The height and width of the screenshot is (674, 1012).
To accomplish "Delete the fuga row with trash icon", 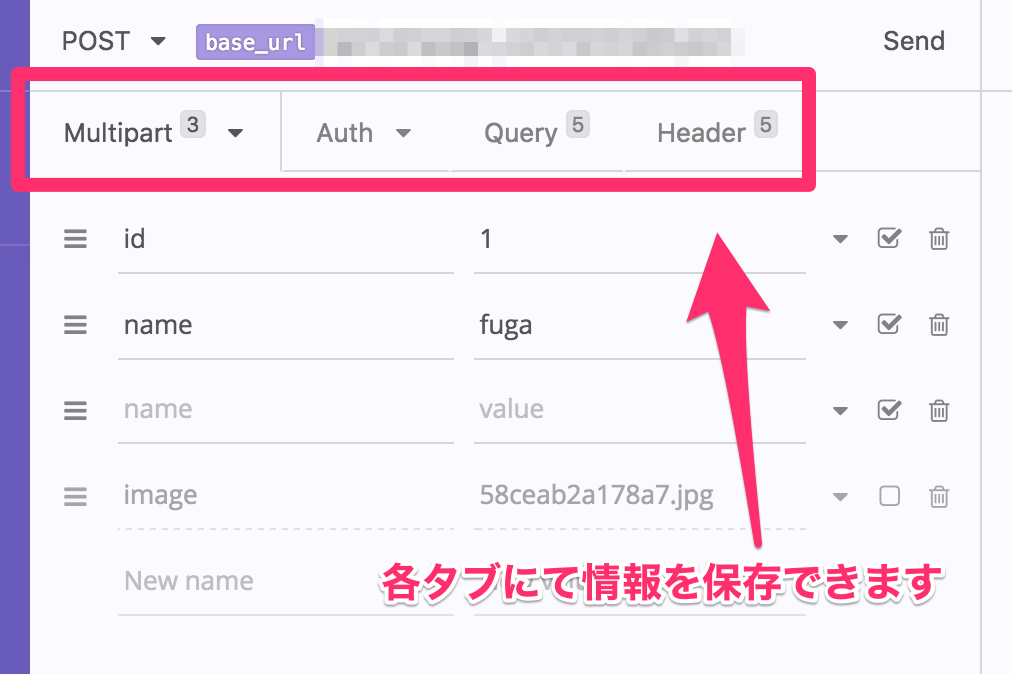I will (x=939, y=325).
